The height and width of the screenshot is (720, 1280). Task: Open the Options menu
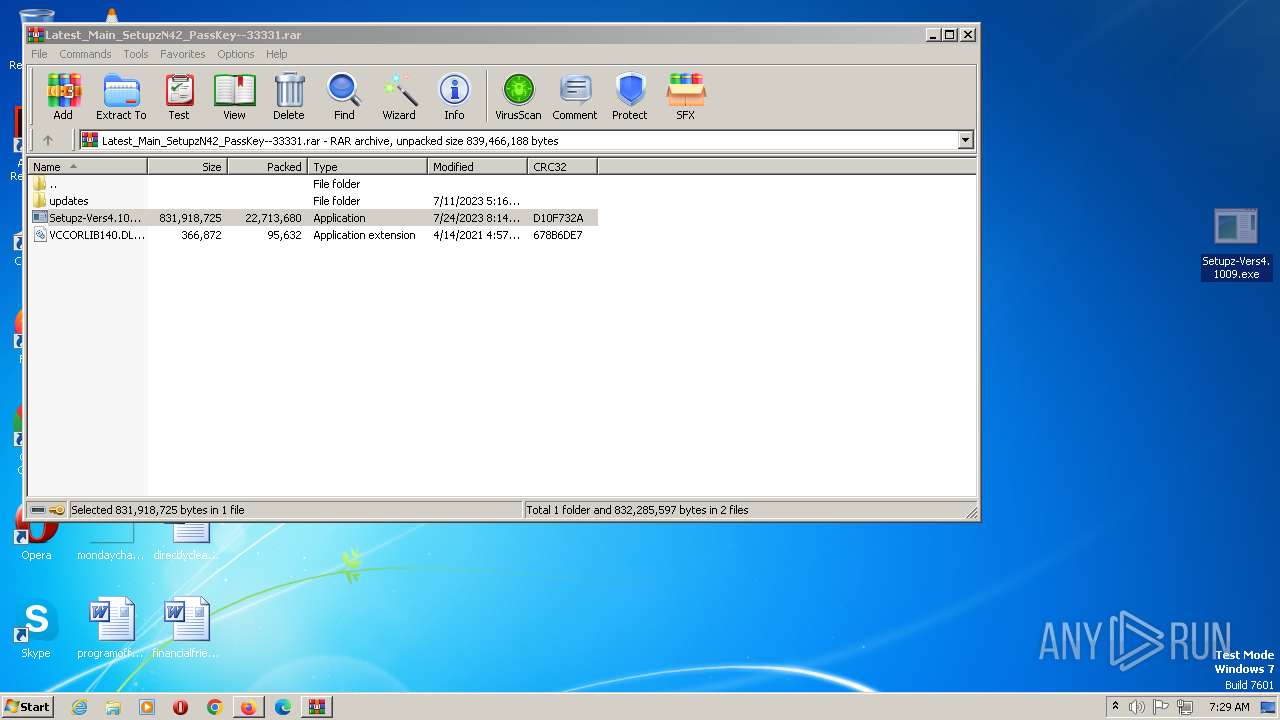coord(236,54)
